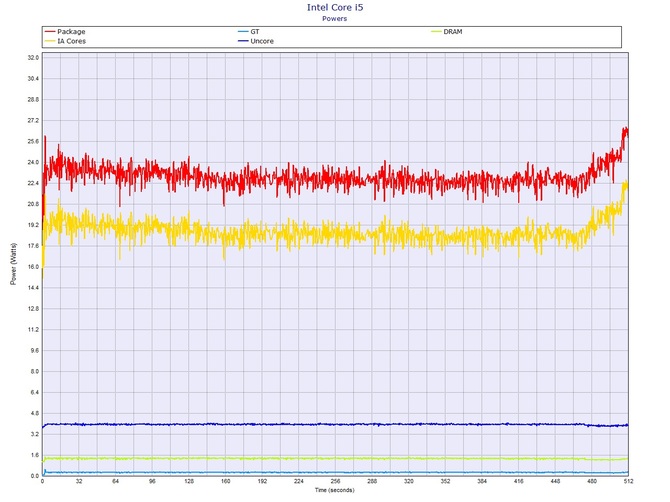This screenshot has width=670, height=502.
Task: Click the red Package legend color line
Action: (x=50, y=32)
